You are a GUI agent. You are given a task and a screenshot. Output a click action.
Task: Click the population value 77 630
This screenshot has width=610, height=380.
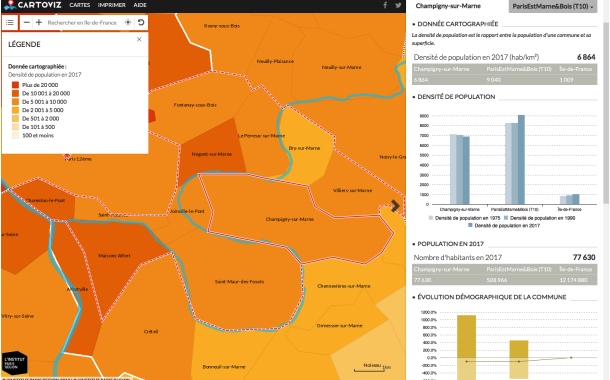click(x=584, y=257)
